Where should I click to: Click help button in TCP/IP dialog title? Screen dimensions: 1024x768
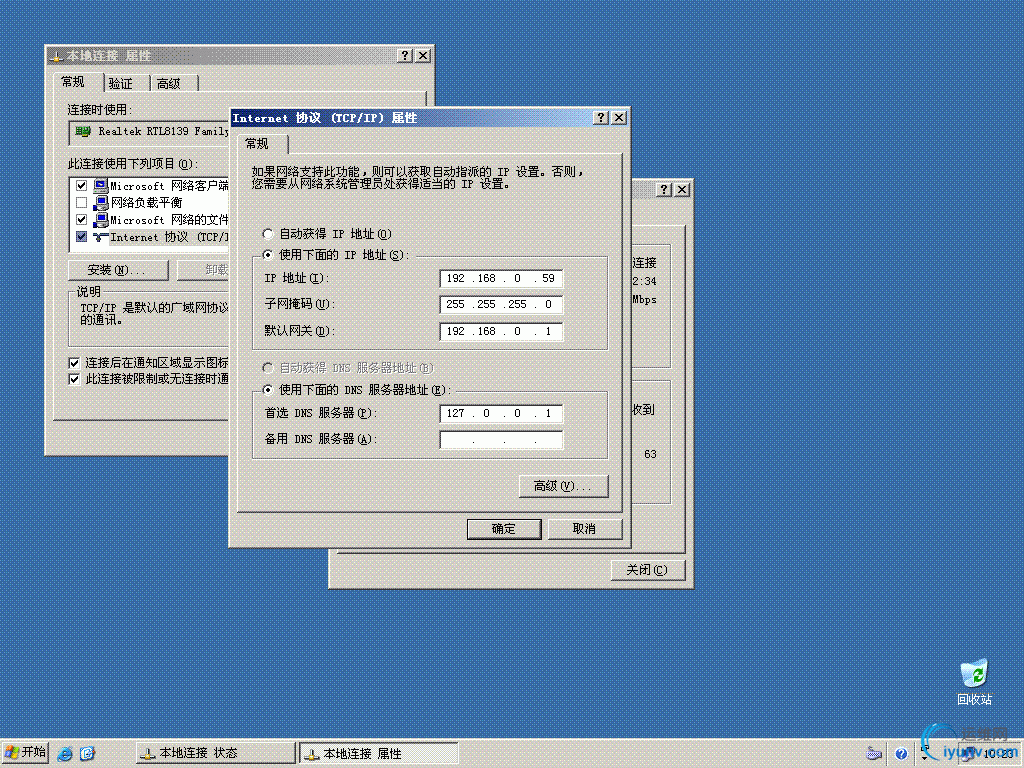601,118
